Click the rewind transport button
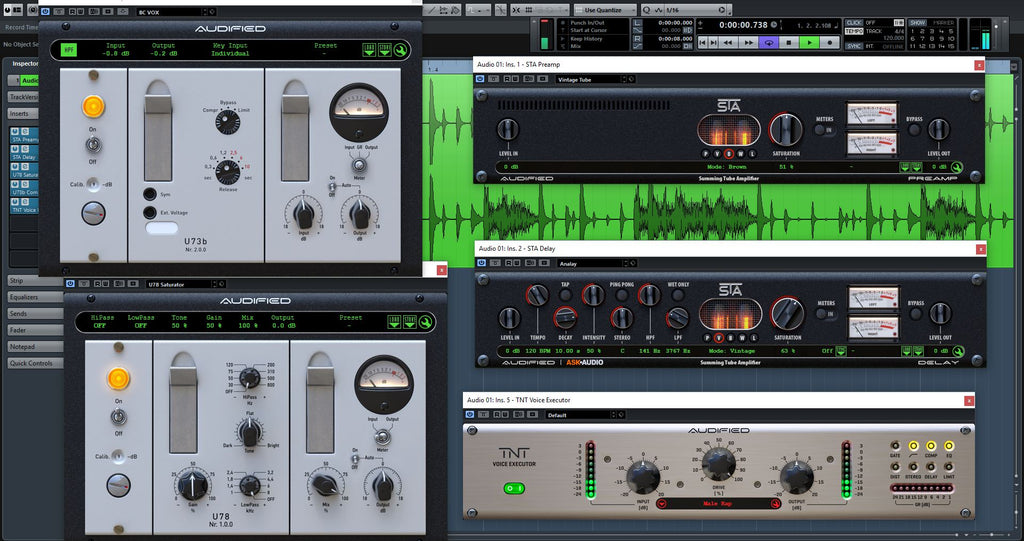This screenshot has height=541, width=1024. [728, 42]
